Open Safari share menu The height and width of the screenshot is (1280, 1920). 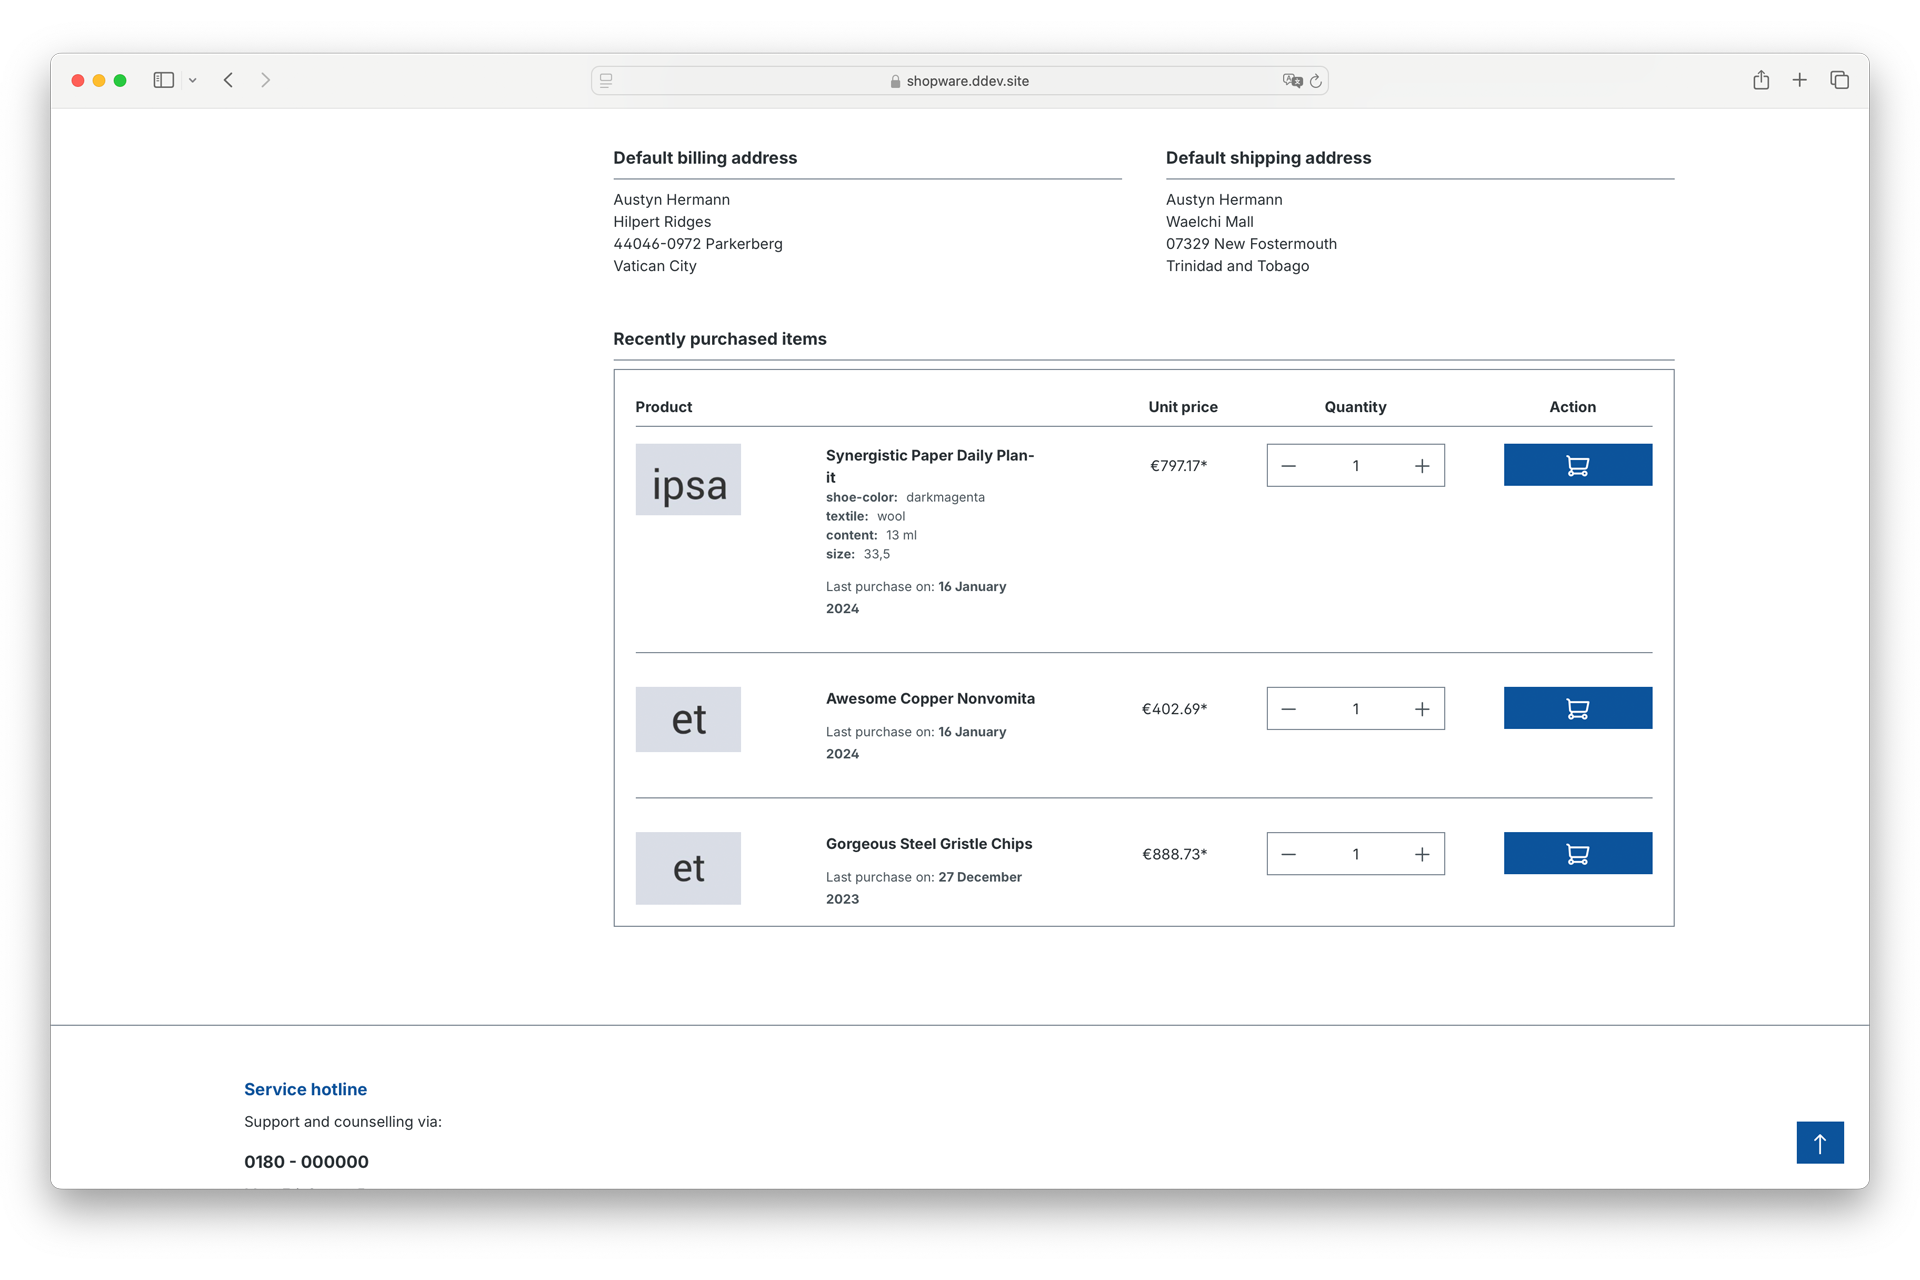tap(1761, 80)
